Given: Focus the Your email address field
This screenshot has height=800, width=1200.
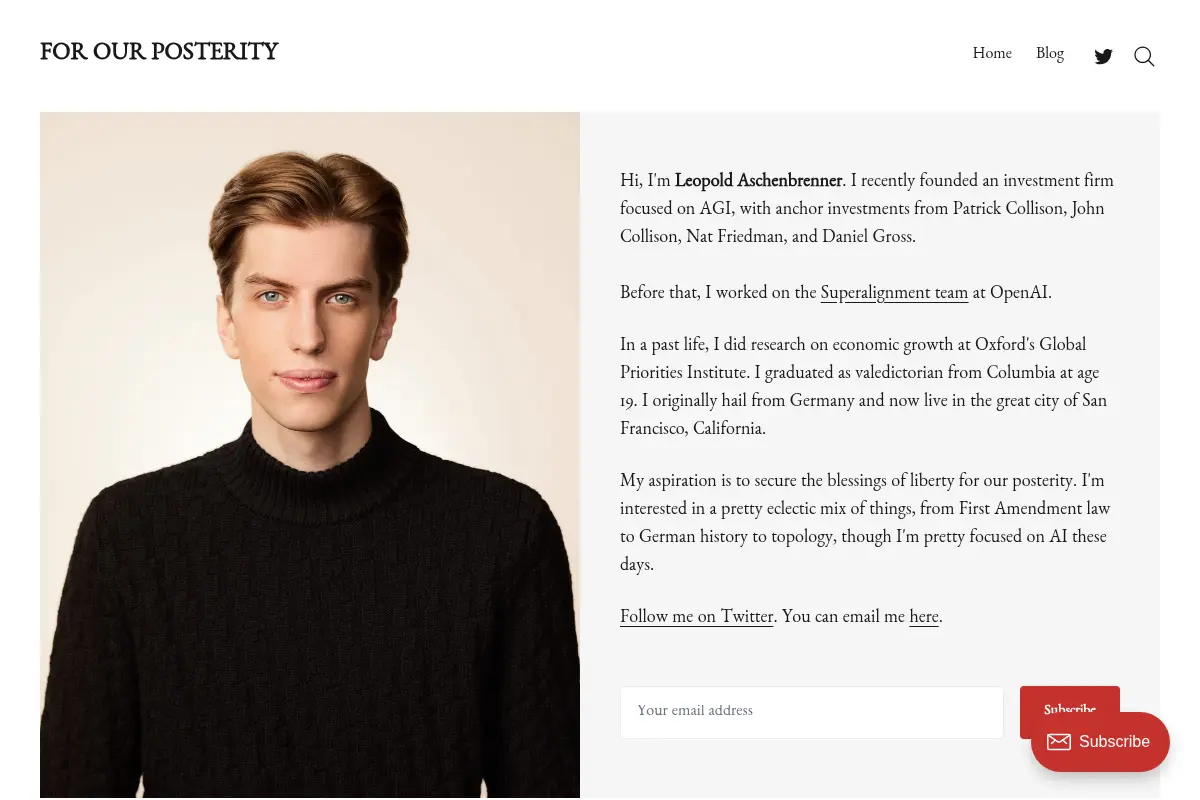Looking at the screenshot, I should pos(812,712).
